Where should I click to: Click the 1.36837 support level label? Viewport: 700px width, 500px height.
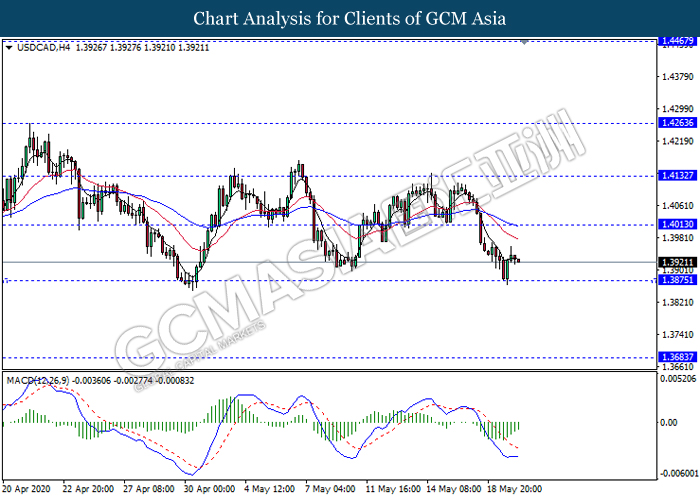pyautogui.click(x=678, y=357)
